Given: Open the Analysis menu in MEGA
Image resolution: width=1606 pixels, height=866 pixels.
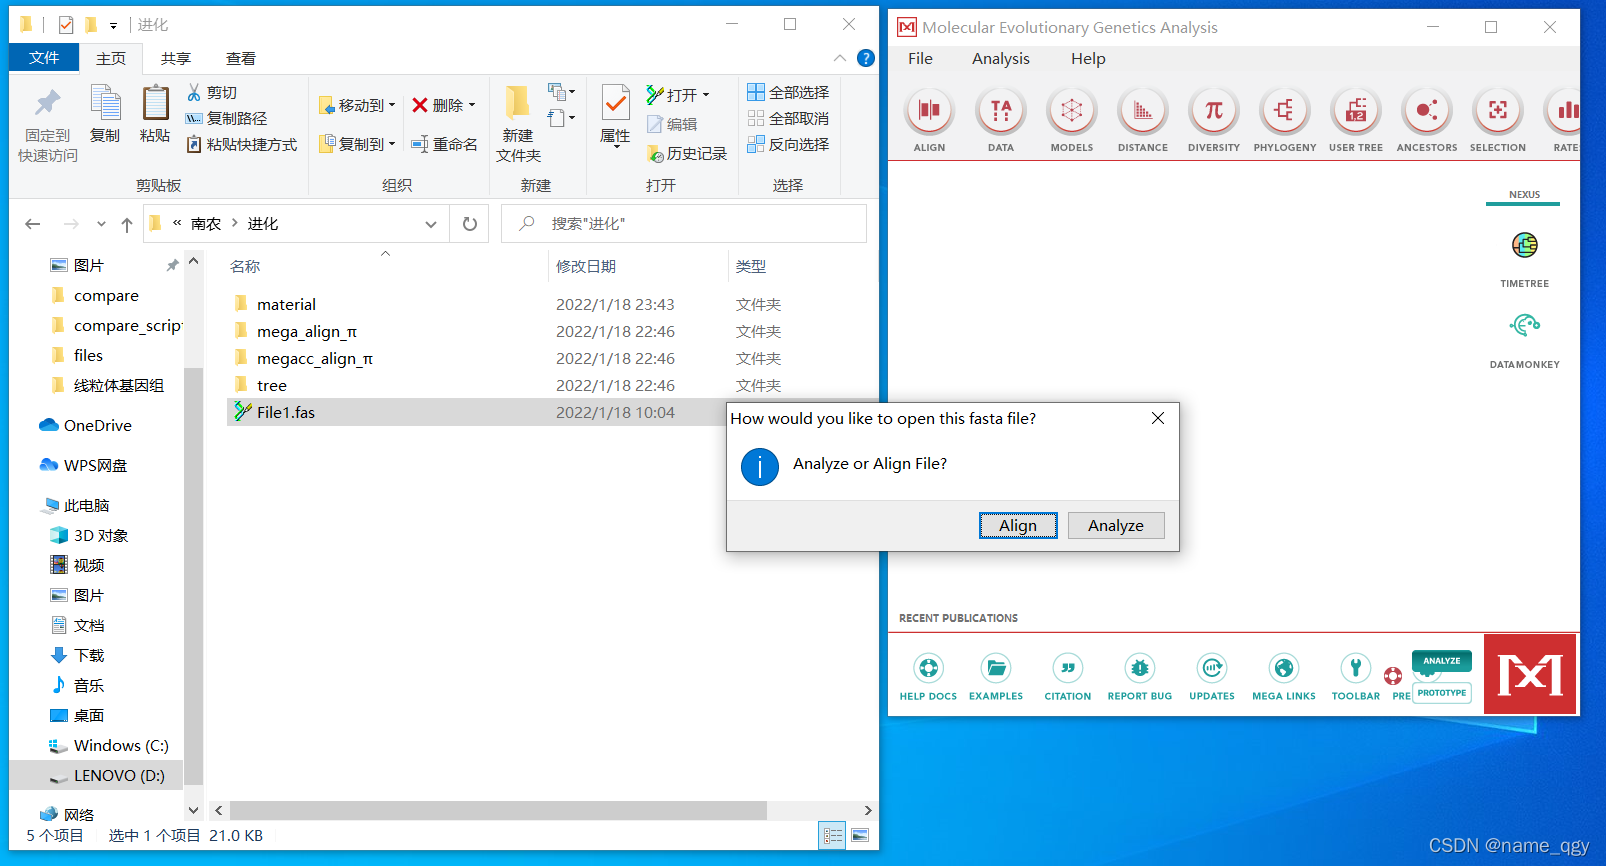Looking at the screenshot, I should 1001,59.
